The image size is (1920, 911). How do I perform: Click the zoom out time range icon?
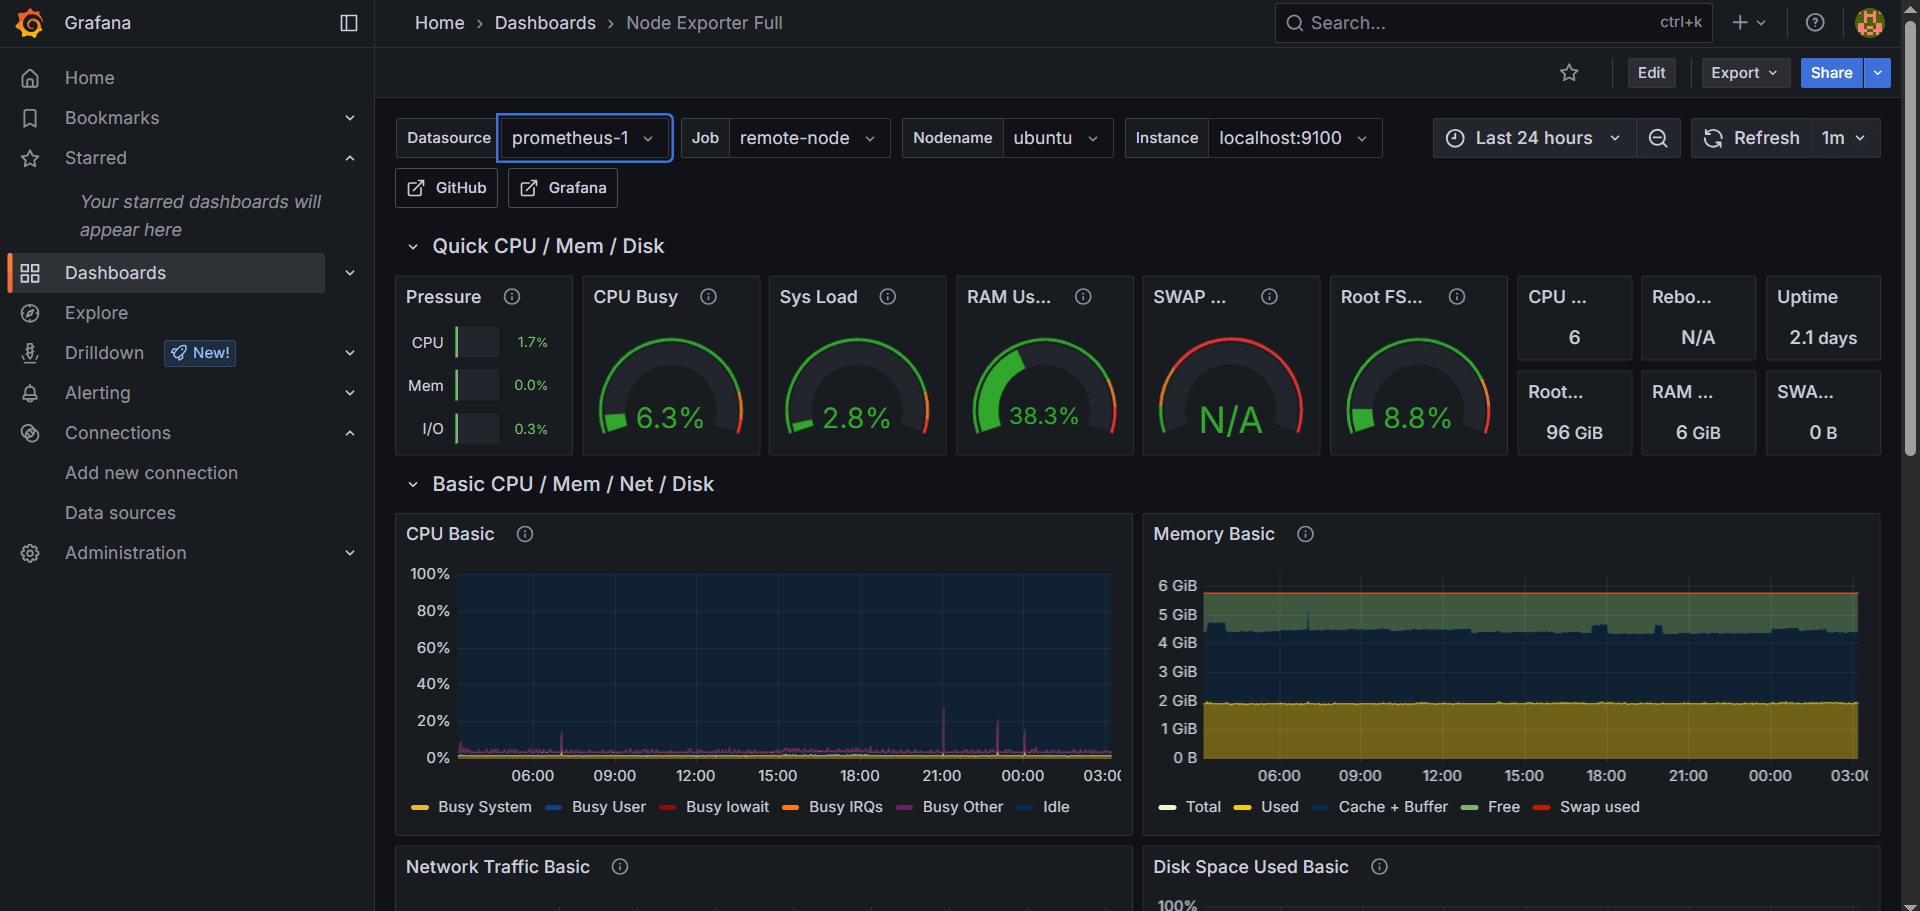tap(1658, 138)
